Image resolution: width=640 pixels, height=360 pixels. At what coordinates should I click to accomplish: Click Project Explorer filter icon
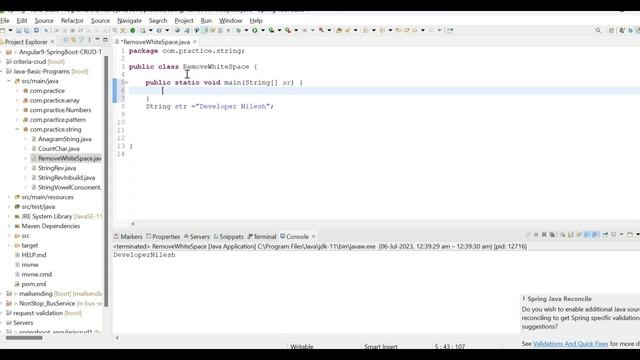pos(82,40)
